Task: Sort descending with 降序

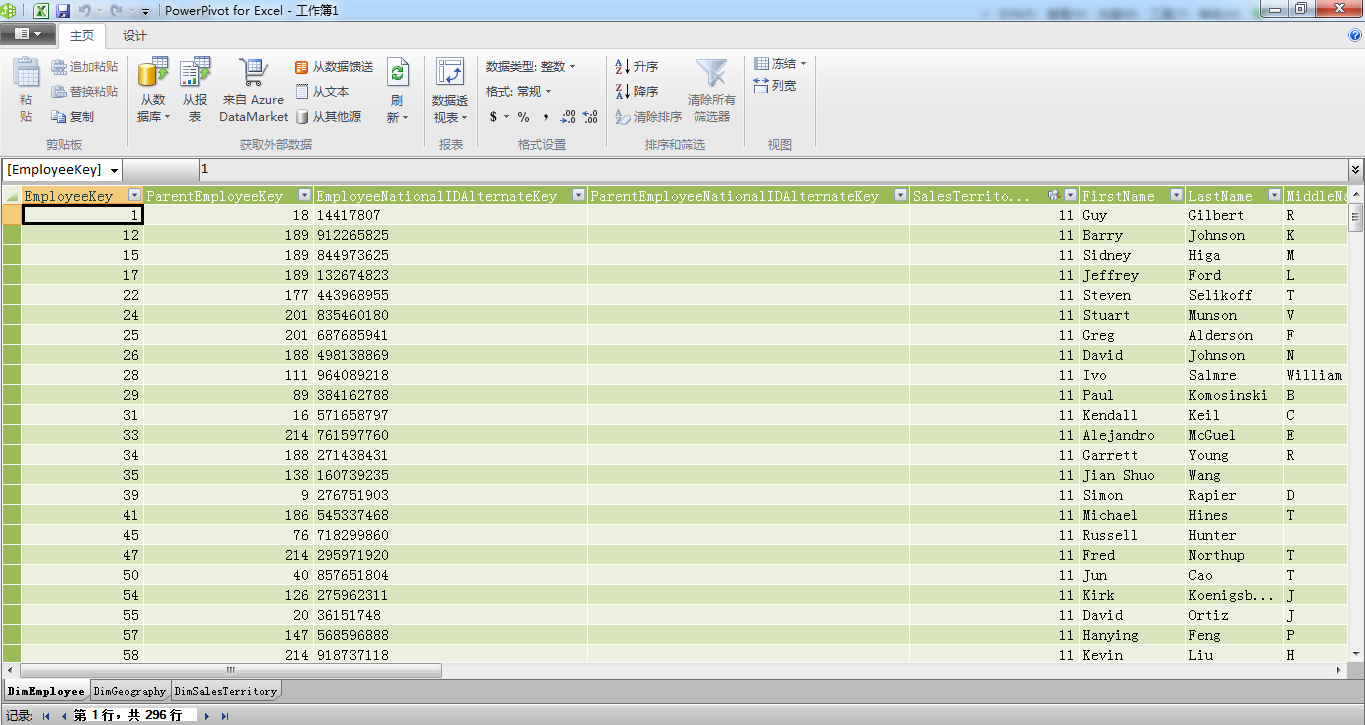Action: [x=636, y=92]
